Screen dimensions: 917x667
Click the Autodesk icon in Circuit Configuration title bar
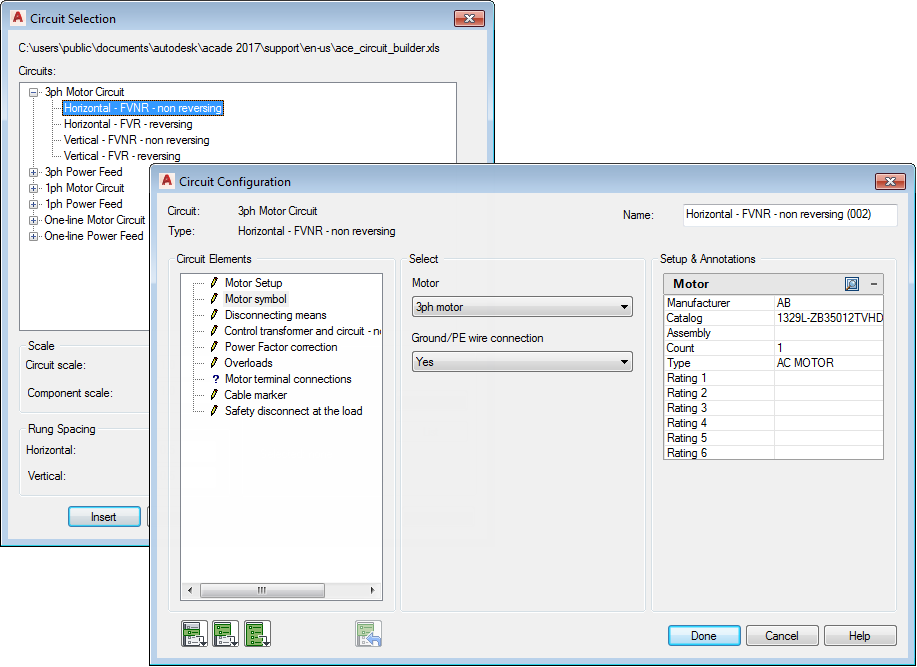pyautogui.click(x=167, y=181)
